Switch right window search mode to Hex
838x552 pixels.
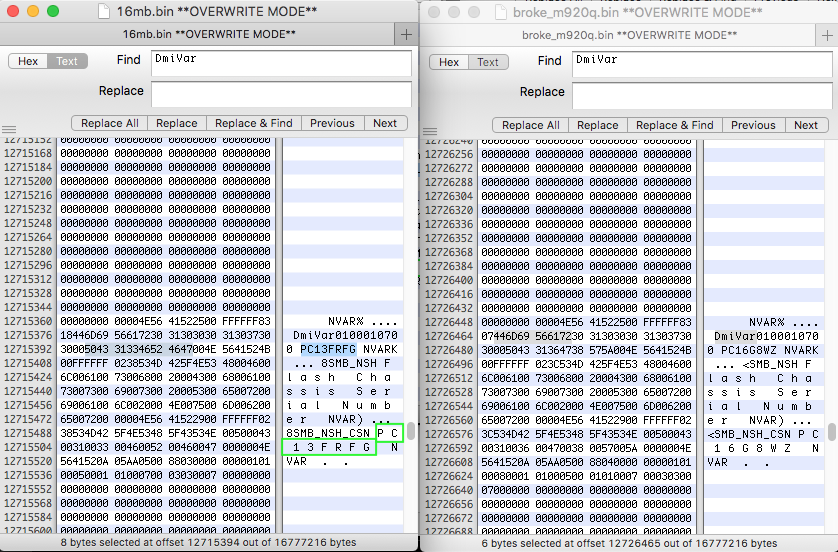click(x=449, y=62)
